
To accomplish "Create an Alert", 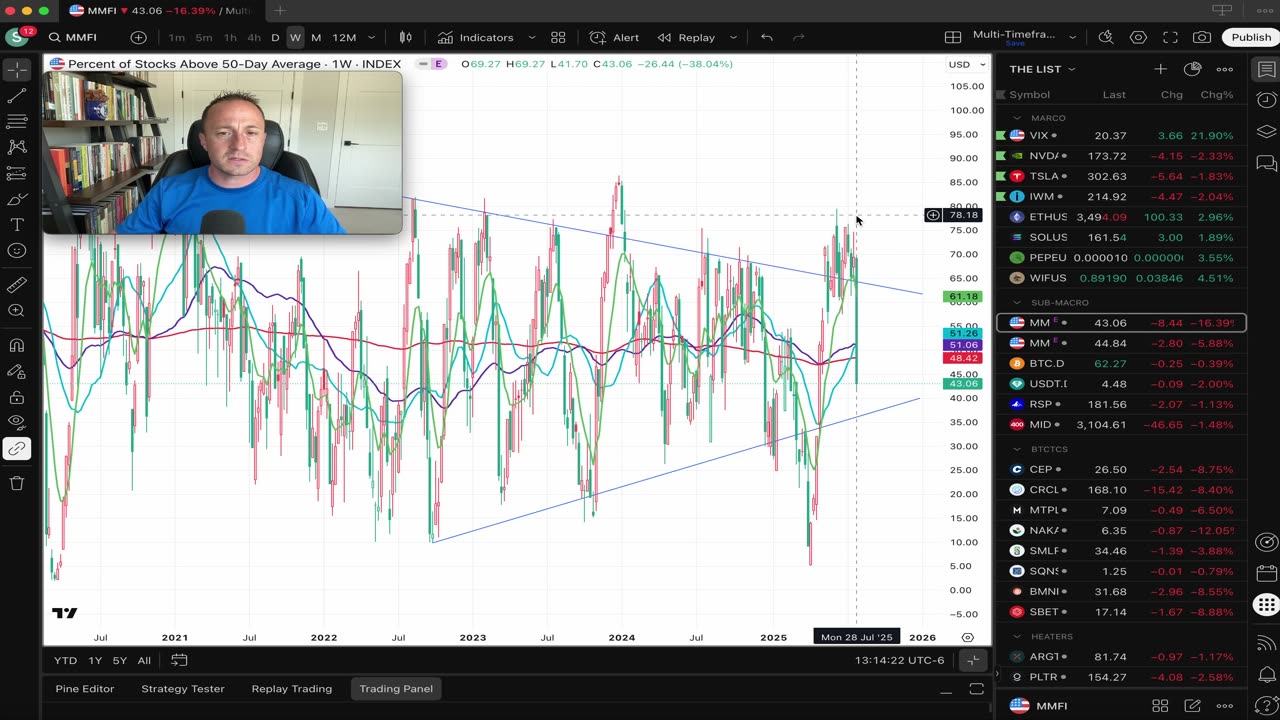I will click(x=614, y=37).
